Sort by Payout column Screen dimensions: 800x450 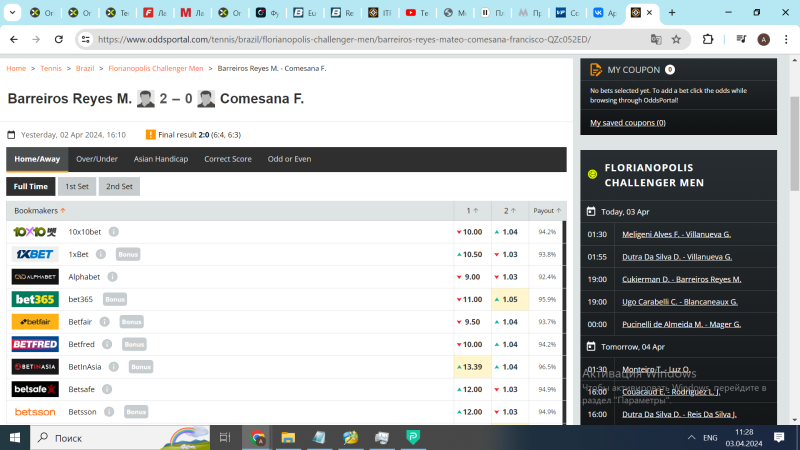[x=544, y=211]
